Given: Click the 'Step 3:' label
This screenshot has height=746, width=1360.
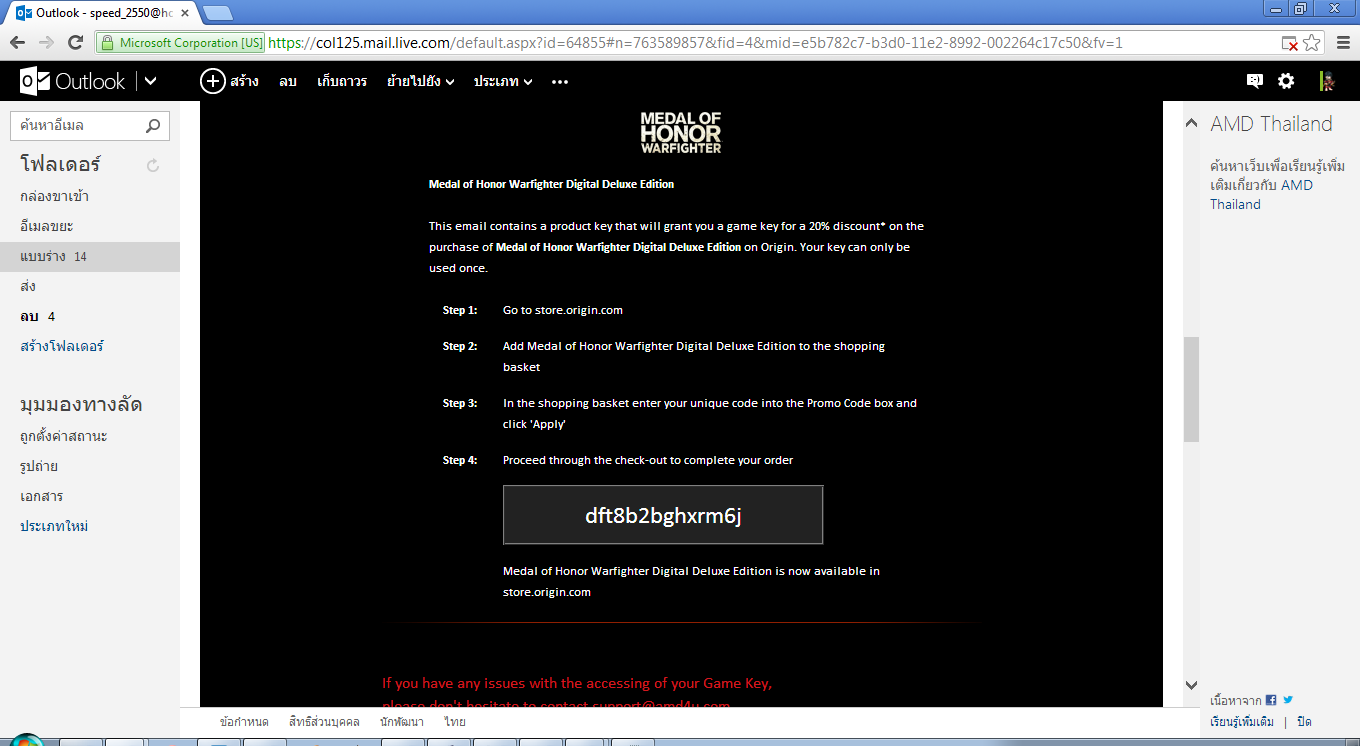Looking at the screenshot, I should coord(460,403).
